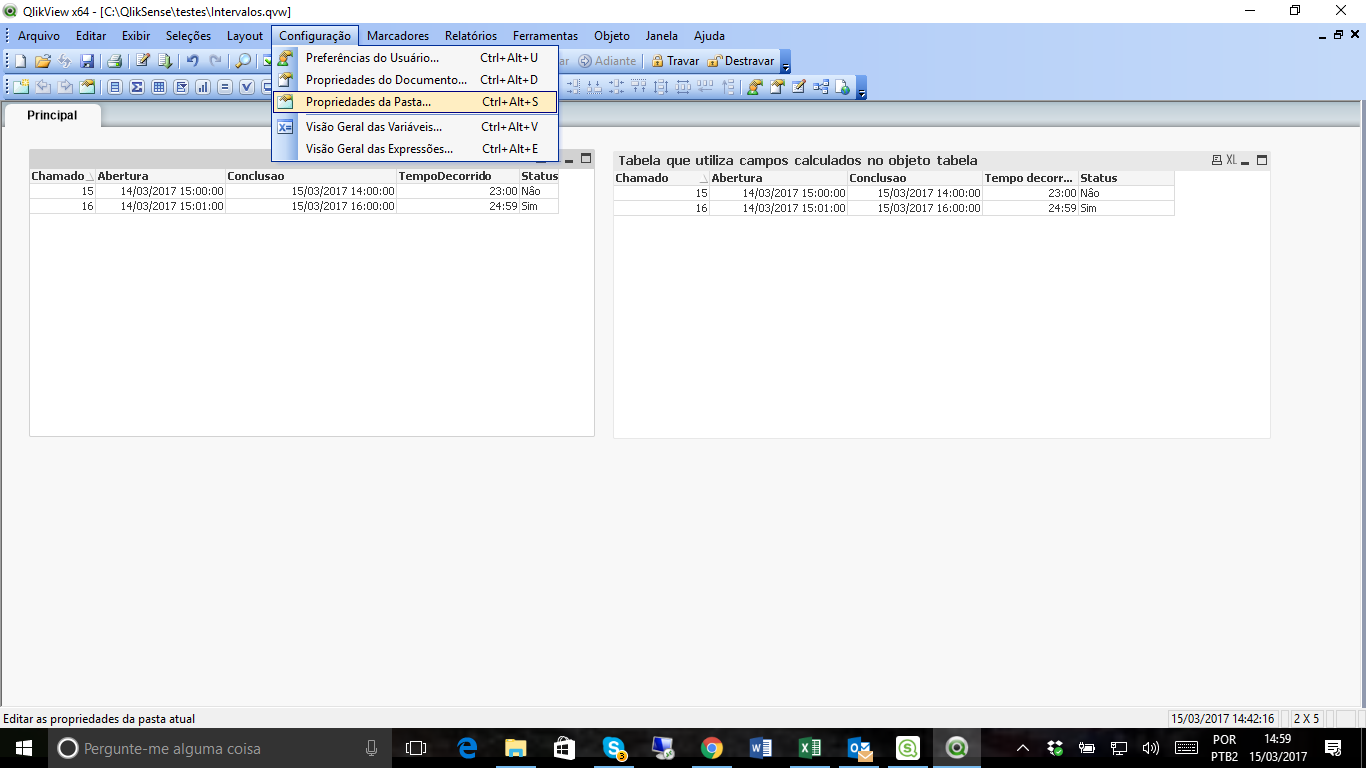Select the 24:59 cell in left table
The width and height of the screenshot is (1366, 768).
[457, 206]
